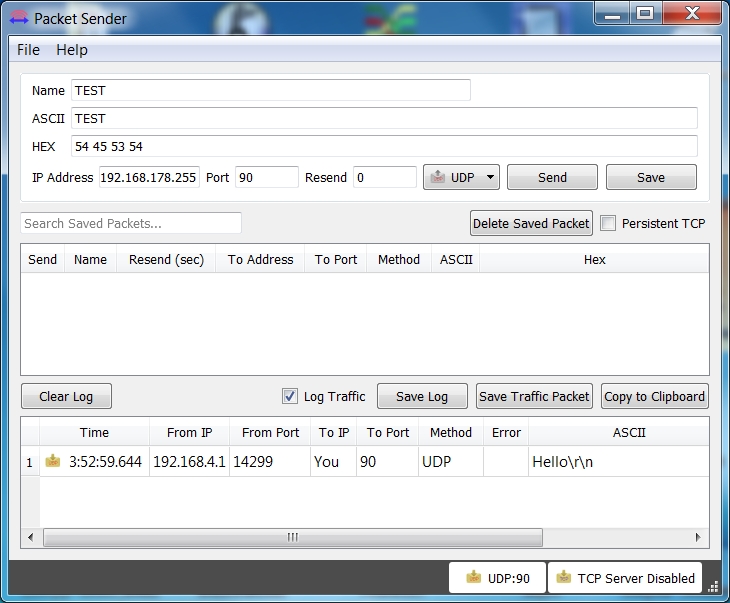The height and width of the screenshot is (603, 730).
Task: Open the UDP protocol dropdown arrow
Action: point(490,177)
